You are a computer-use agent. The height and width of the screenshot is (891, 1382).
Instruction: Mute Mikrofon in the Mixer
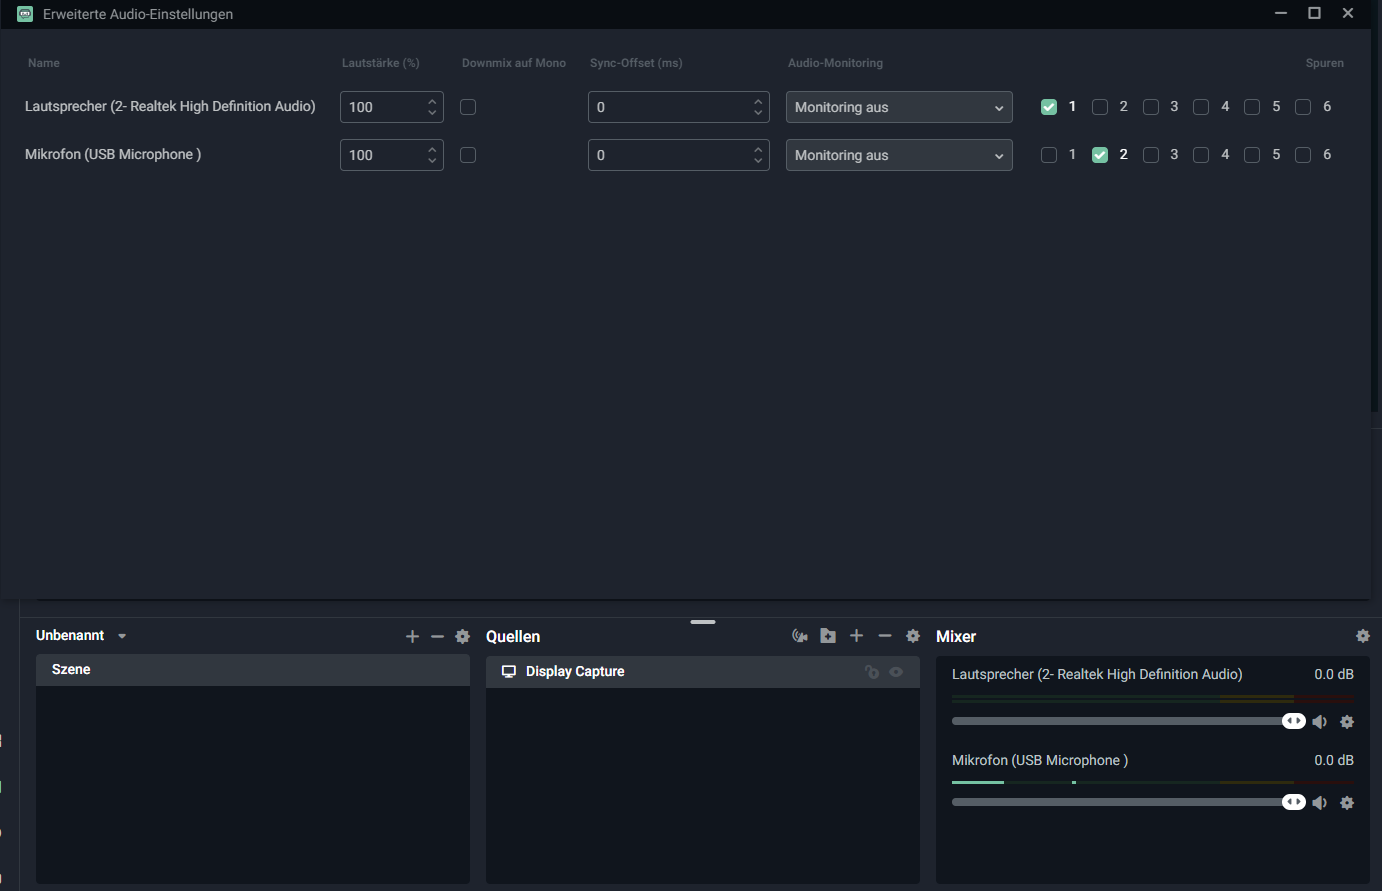pos(1320,802)
